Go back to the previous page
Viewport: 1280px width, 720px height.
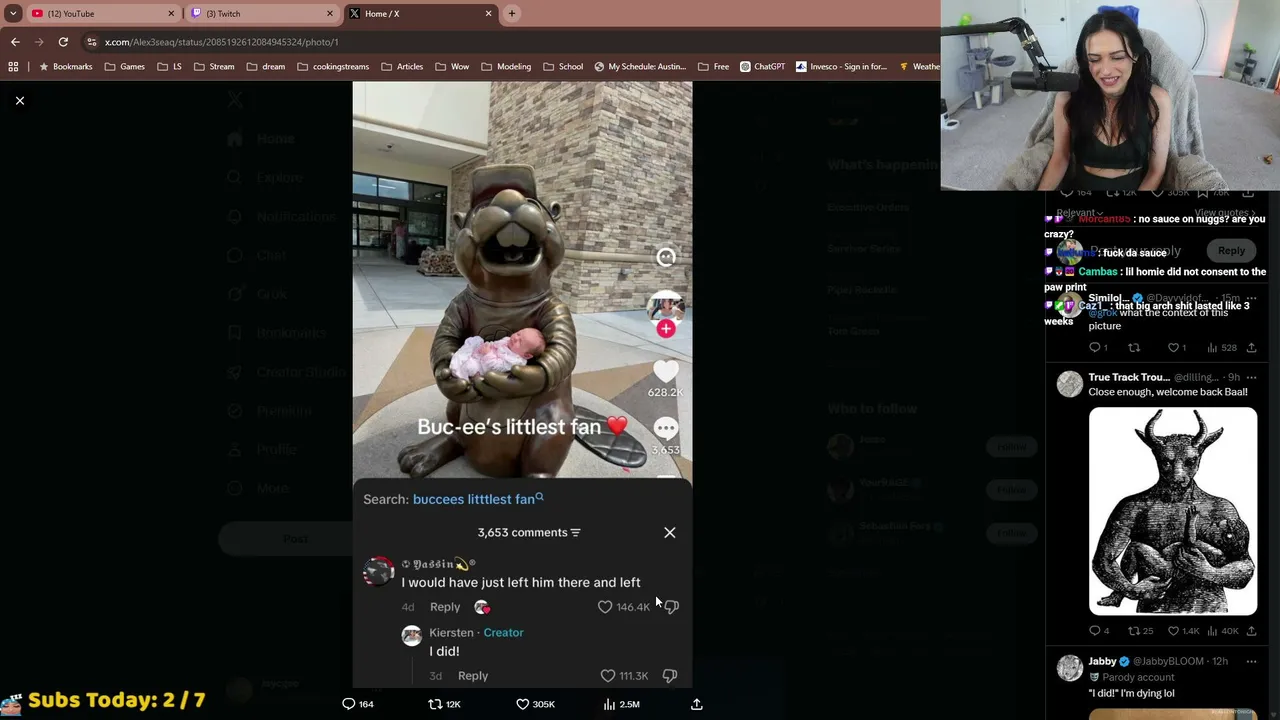click(15, 42)
